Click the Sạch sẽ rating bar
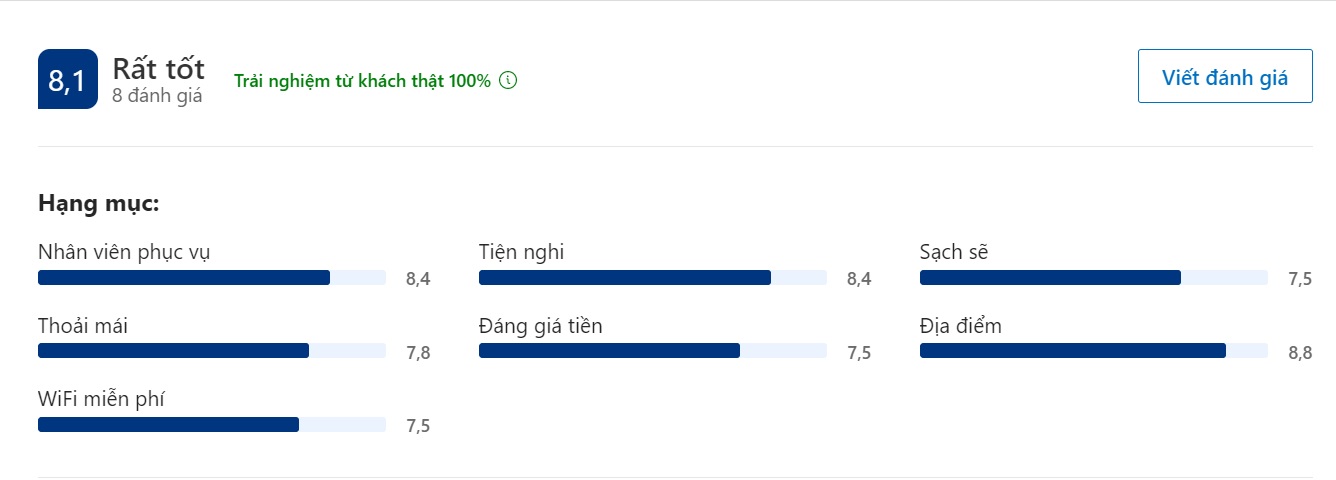Image resolution: width=1336 pixels, height=480 pixels. [1094, 277]
